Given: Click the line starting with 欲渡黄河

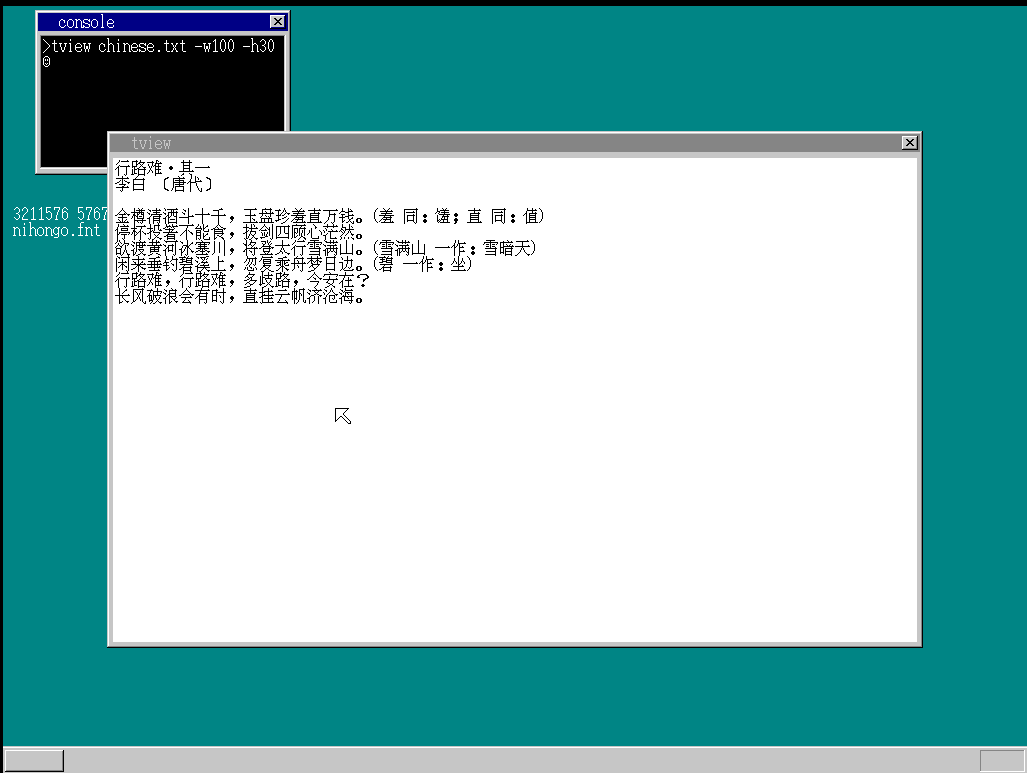Looking at the screenshot, I should pyautogui.click(x=326, y=248).
